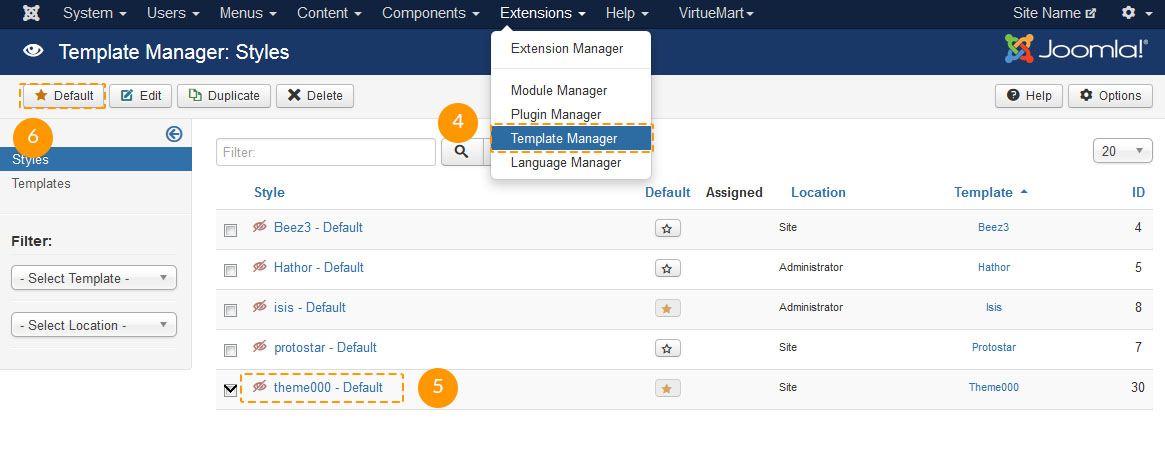Open the Options button
Screen dimensions: 1165x452
tap(1110, 96)
